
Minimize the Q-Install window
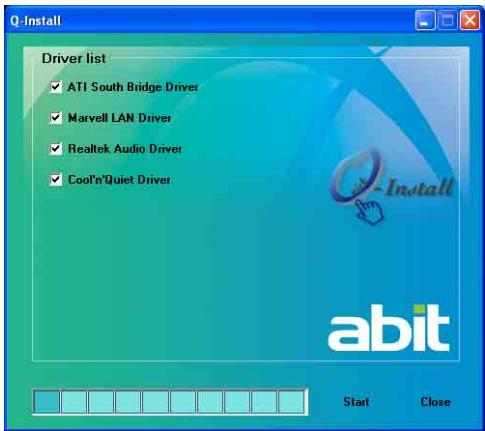[x=425, y=21]
